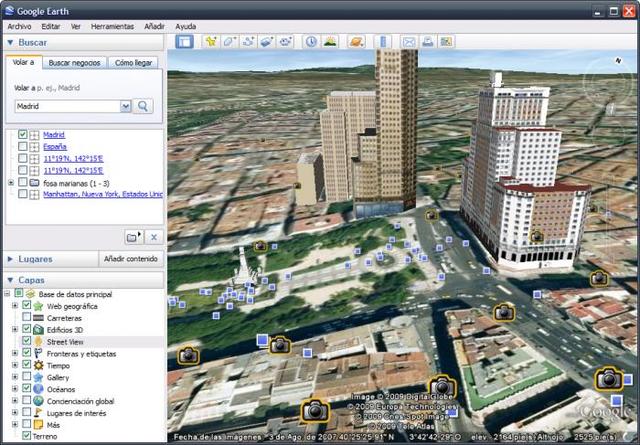Collapse the Capas panel
The width and height of the screenshot is (640, 445).
pyautogui.click(x=10, y=280)
